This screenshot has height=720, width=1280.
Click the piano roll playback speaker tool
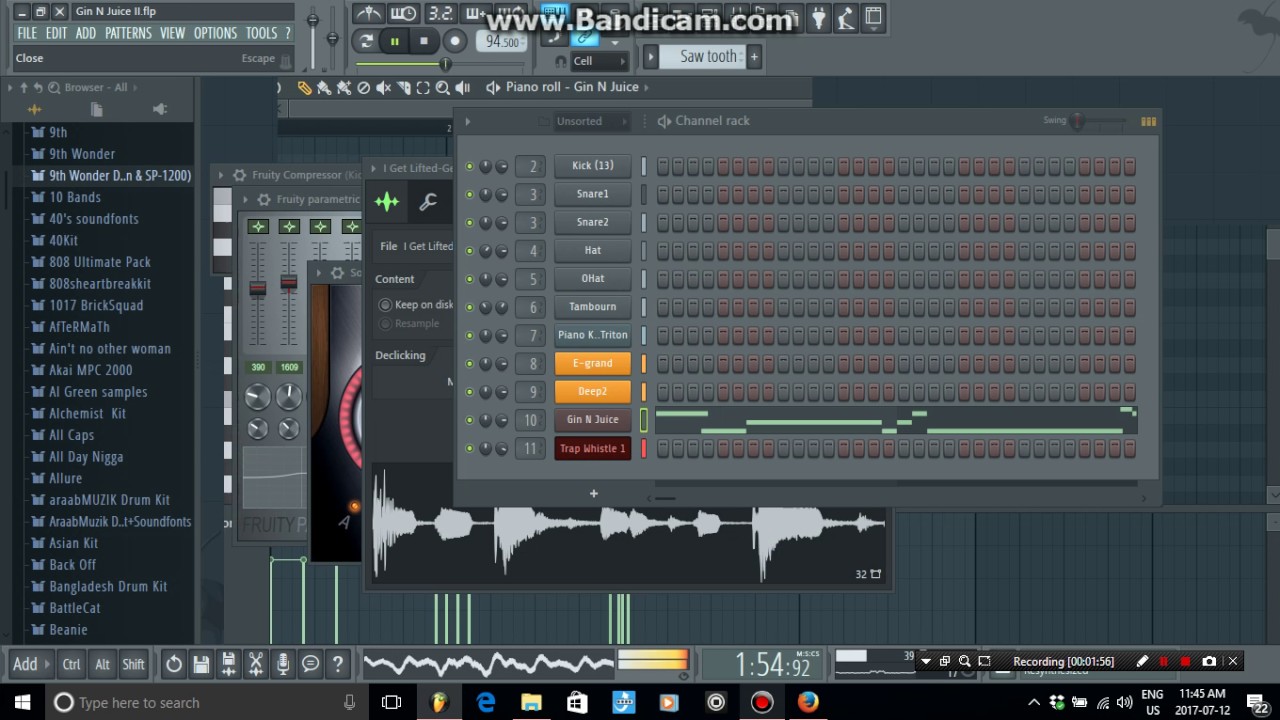(462, 88)
